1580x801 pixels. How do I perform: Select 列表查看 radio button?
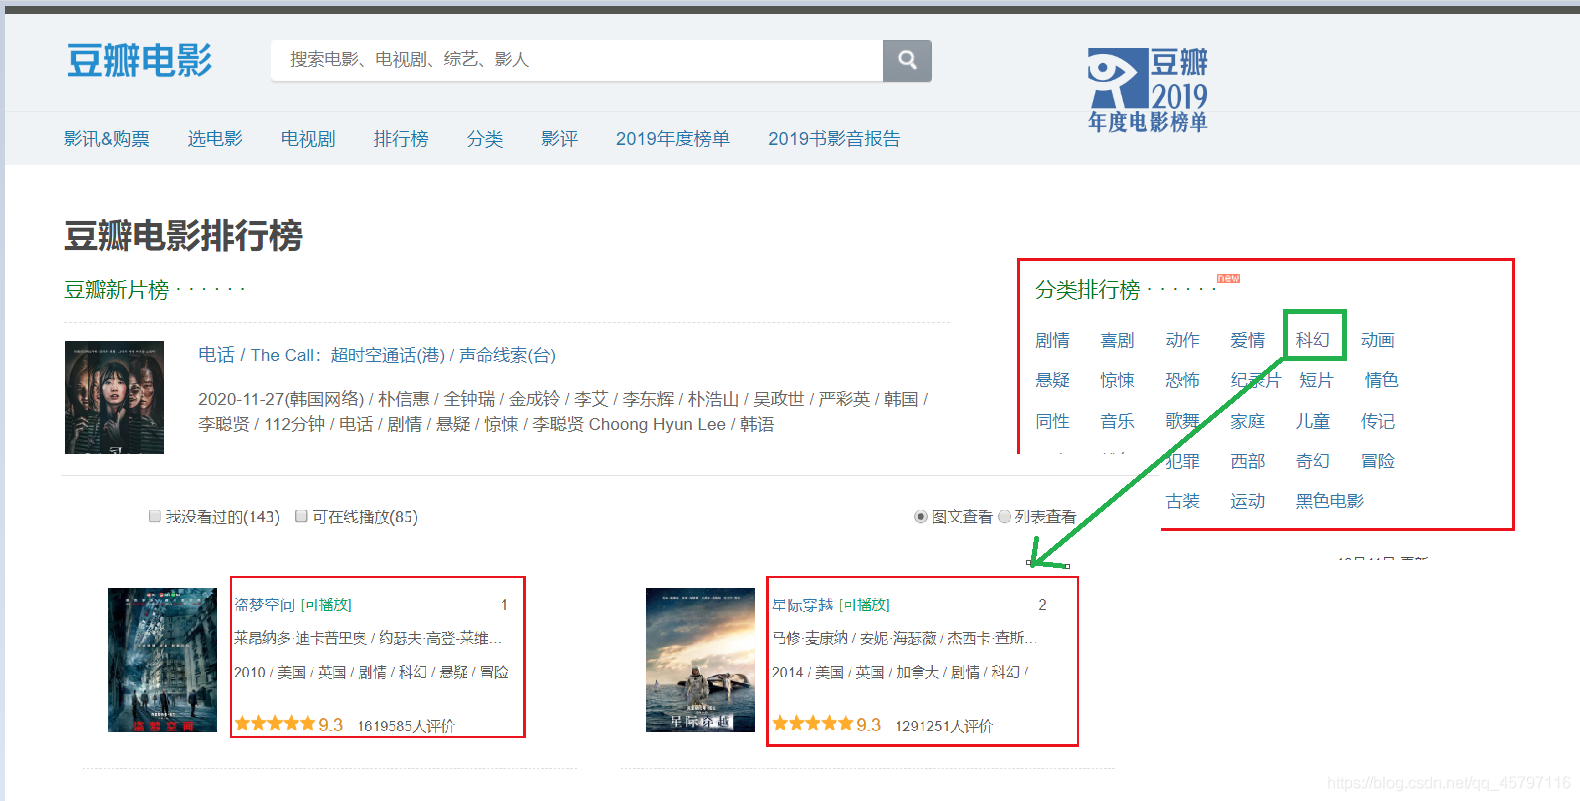point(1005,516)
